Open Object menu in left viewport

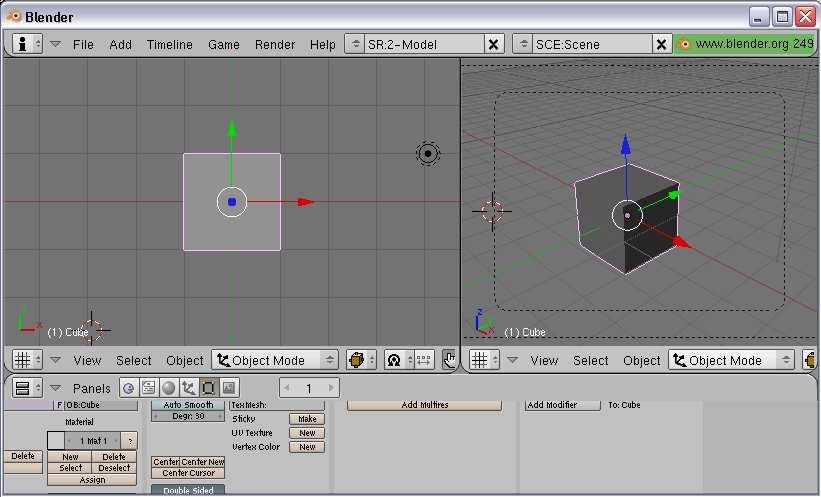tap(184, 360)
